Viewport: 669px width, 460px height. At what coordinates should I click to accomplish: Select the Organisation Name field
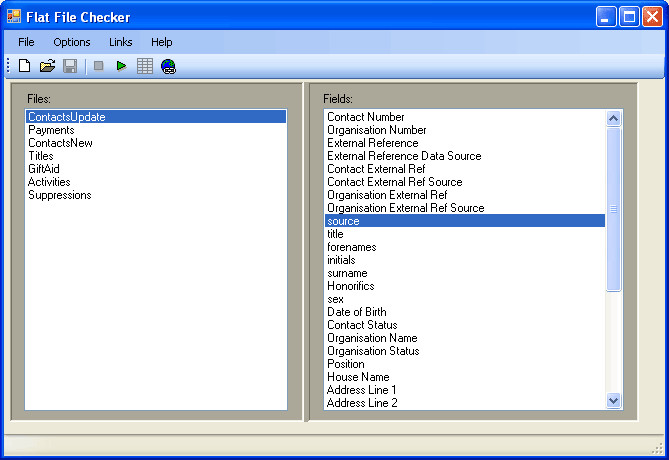(x=465, y=338)
